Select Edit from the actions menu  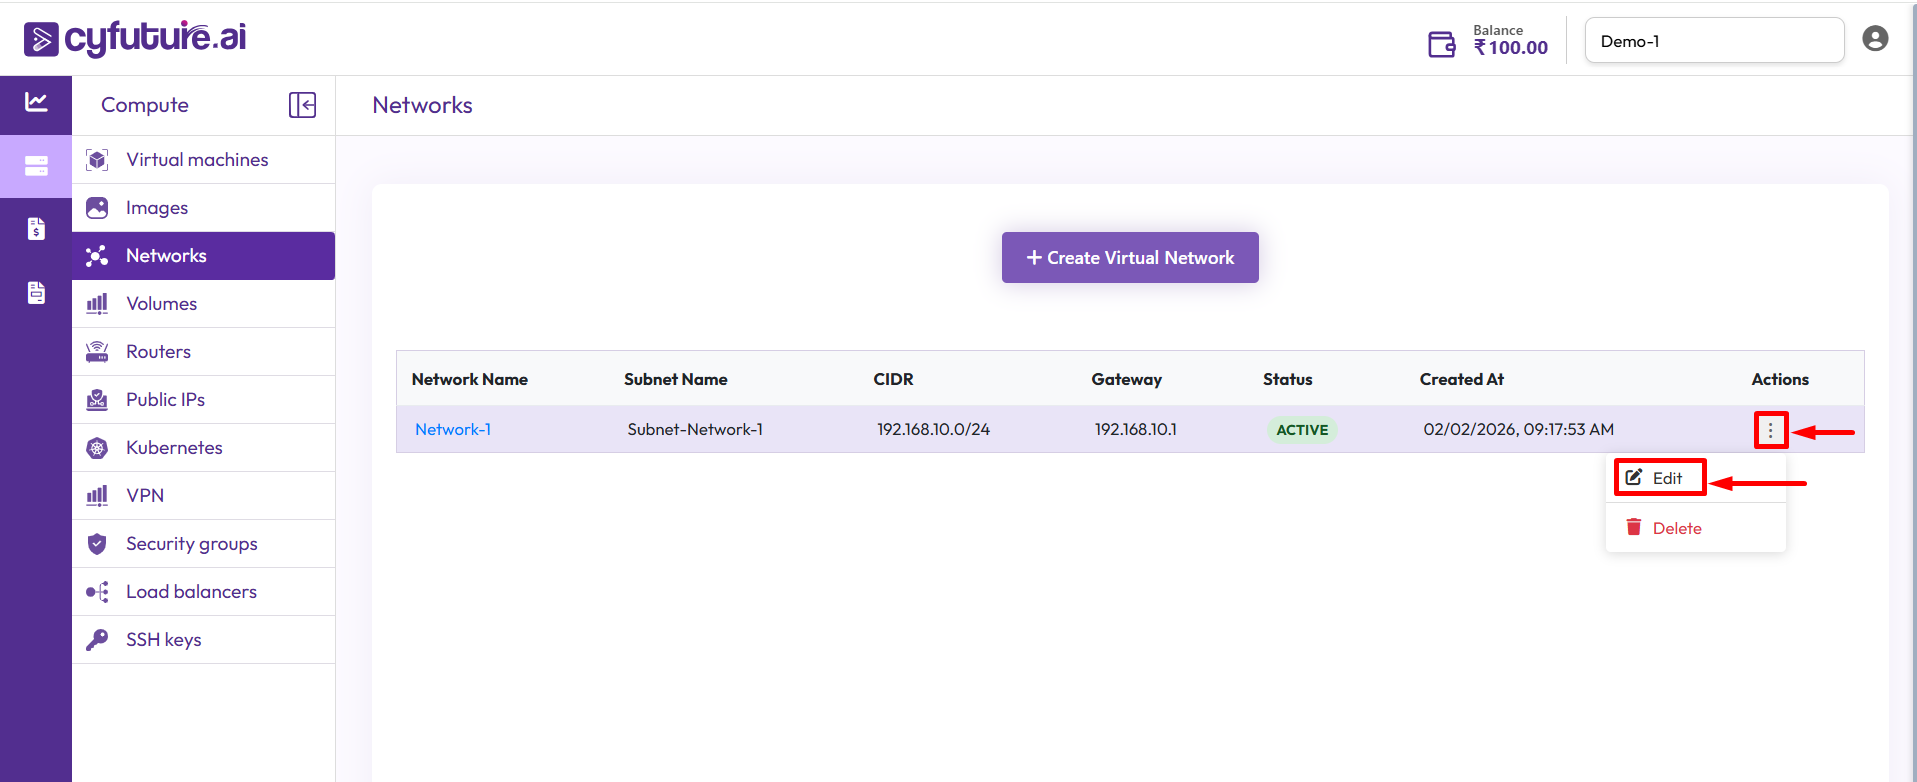(x=1659, y=478)
